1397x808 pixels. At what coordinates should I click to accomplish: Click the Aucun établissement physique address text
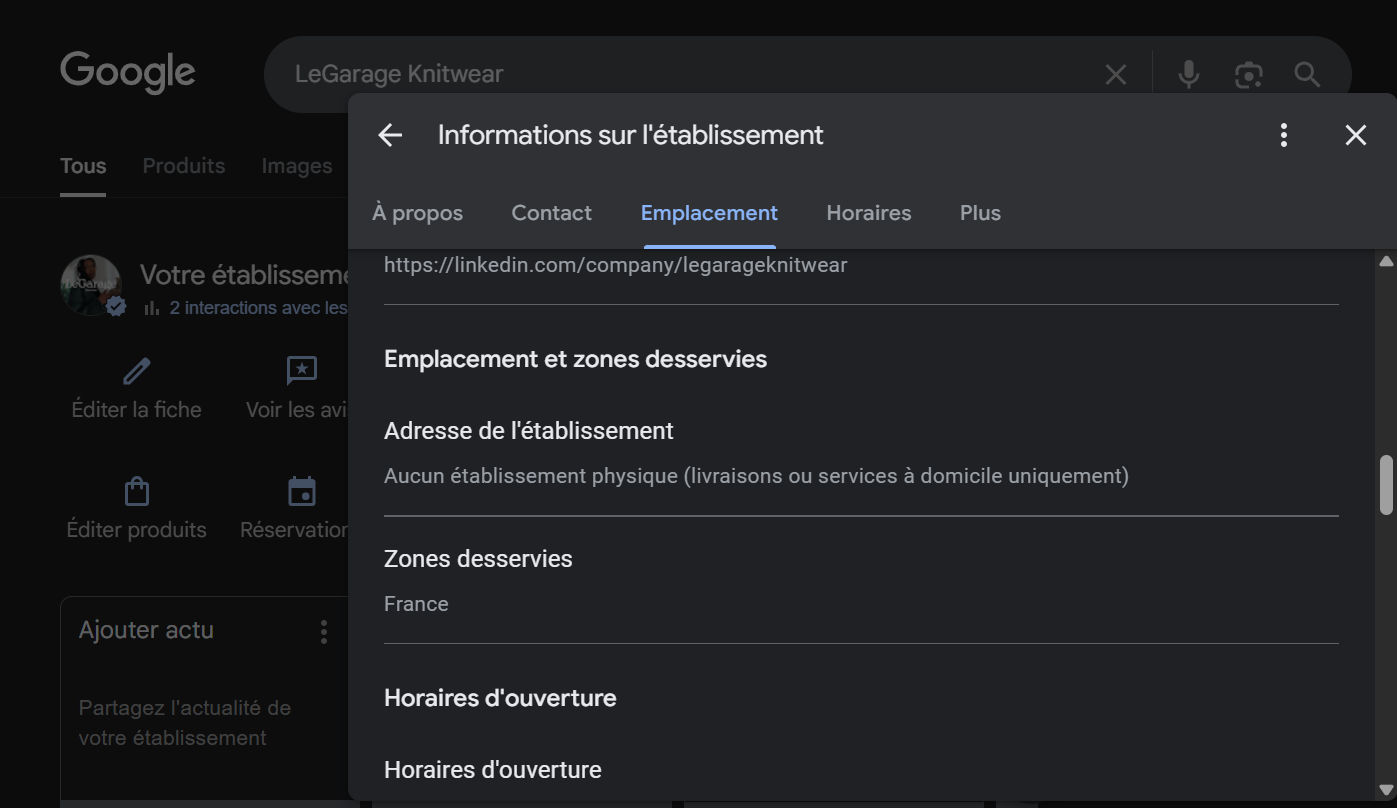pyautogui.click(x=756, y=476)
